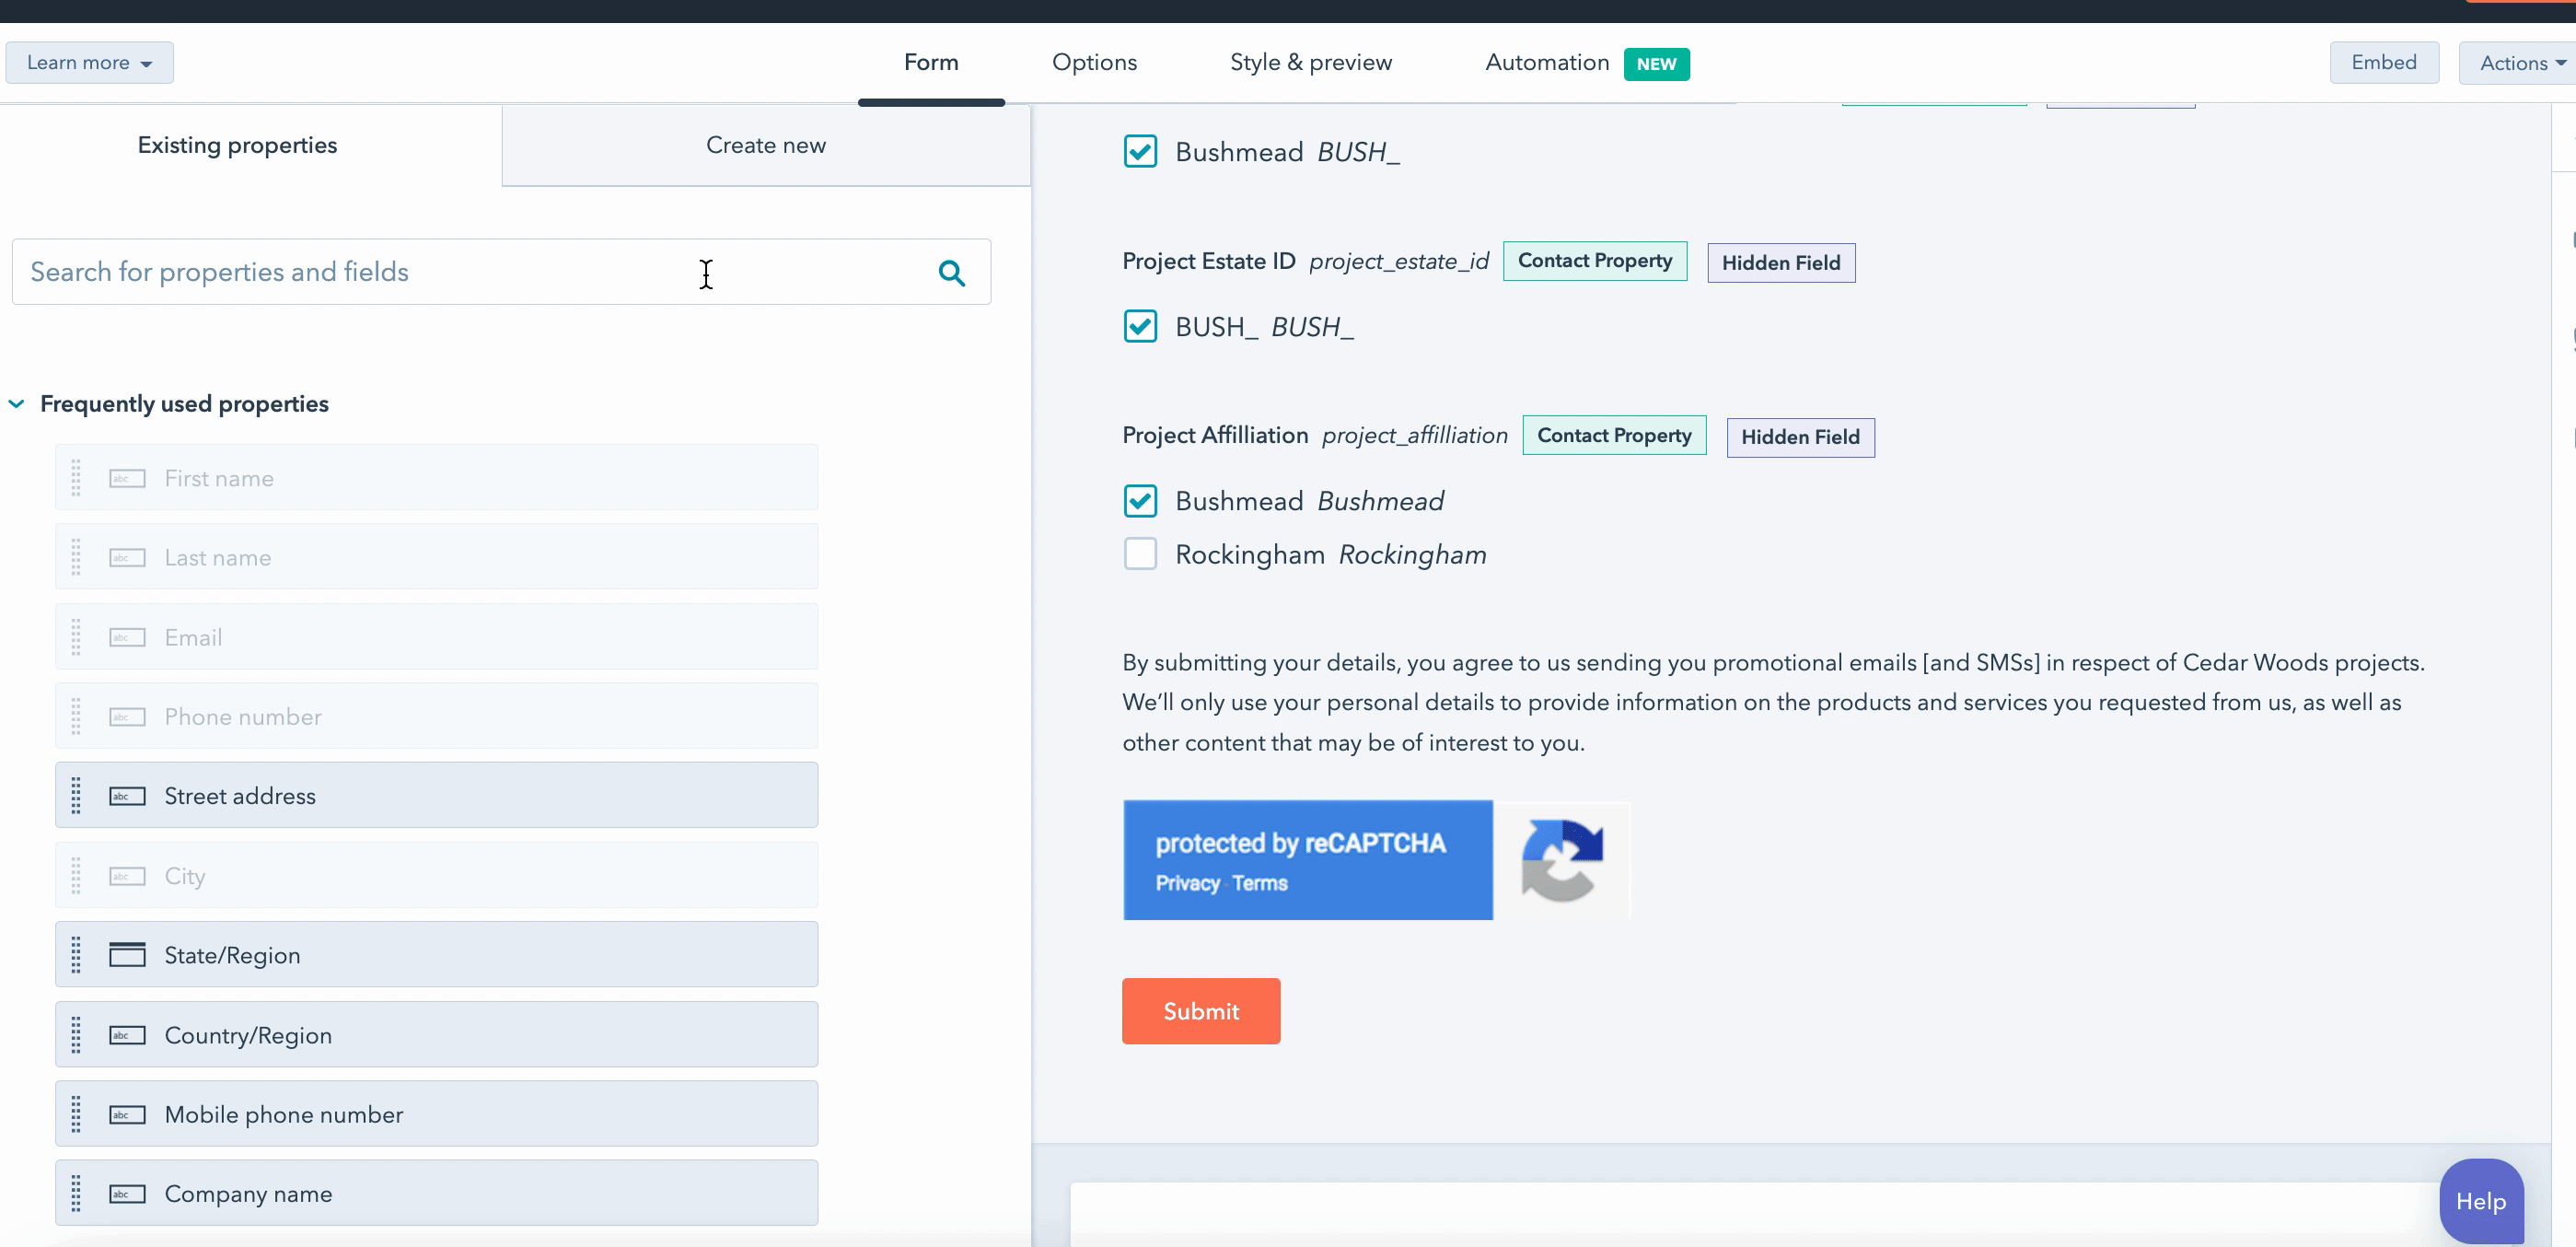Click the Embed button
The width and height of the screenshot is (2576, 1247).
(x=2383, y=62)
